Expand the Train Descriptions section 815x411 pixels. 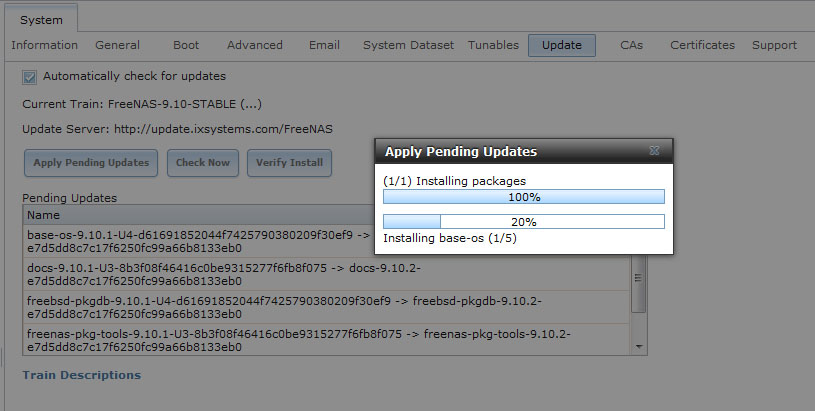coord(82,375)
